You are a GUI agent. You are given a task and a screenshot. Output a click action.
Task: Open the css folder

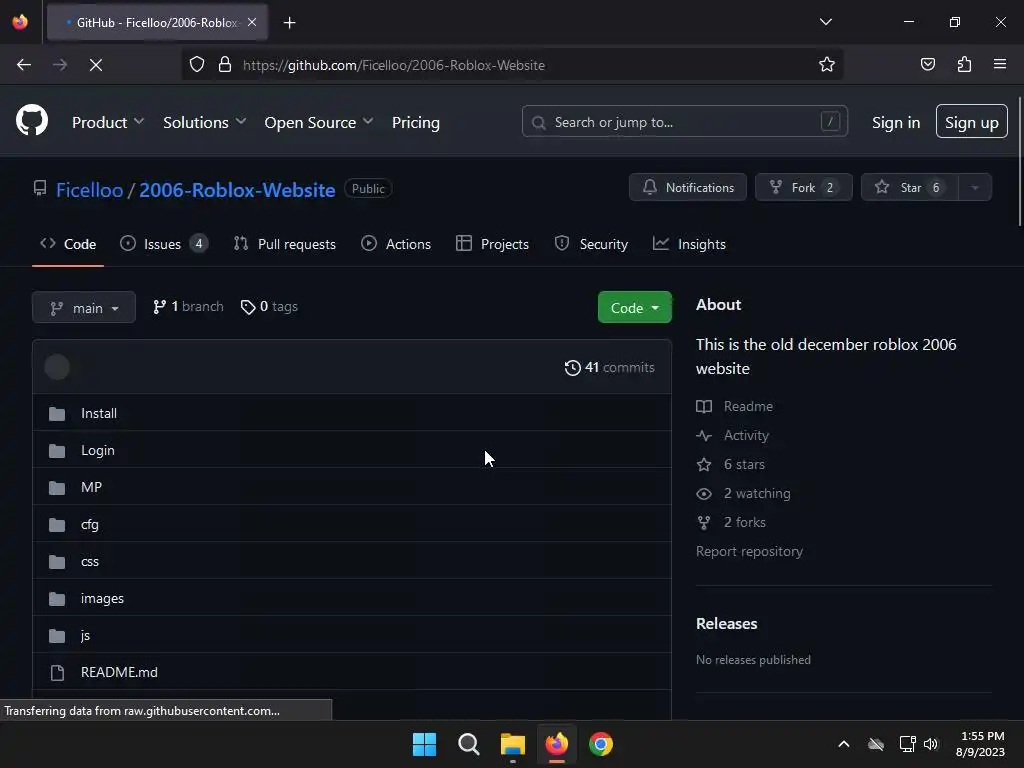[89, 562]
